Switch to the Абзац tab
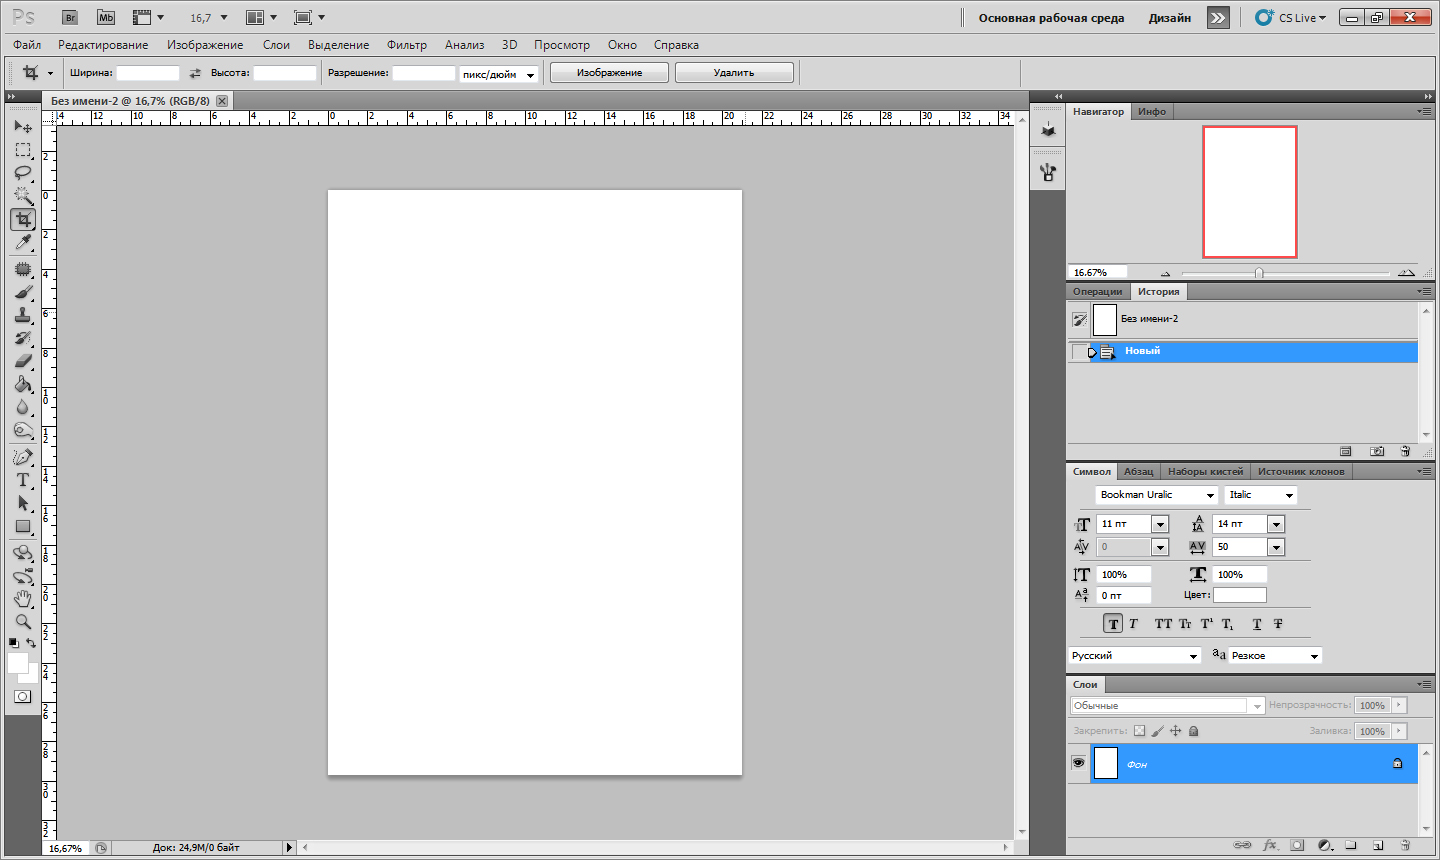The image size is (1440, 860). pos(1138,472)
